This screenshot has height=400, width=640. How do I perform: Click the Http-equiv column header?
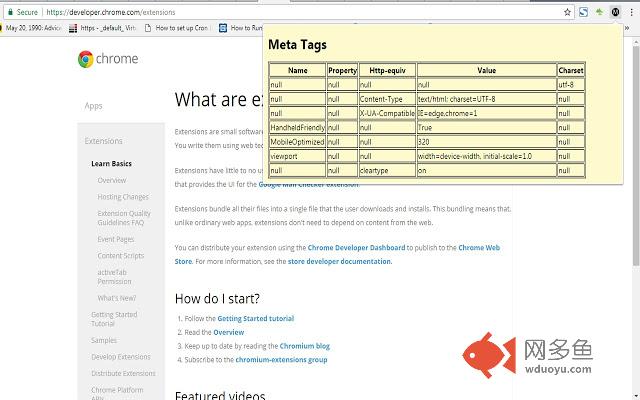(387, 70)
